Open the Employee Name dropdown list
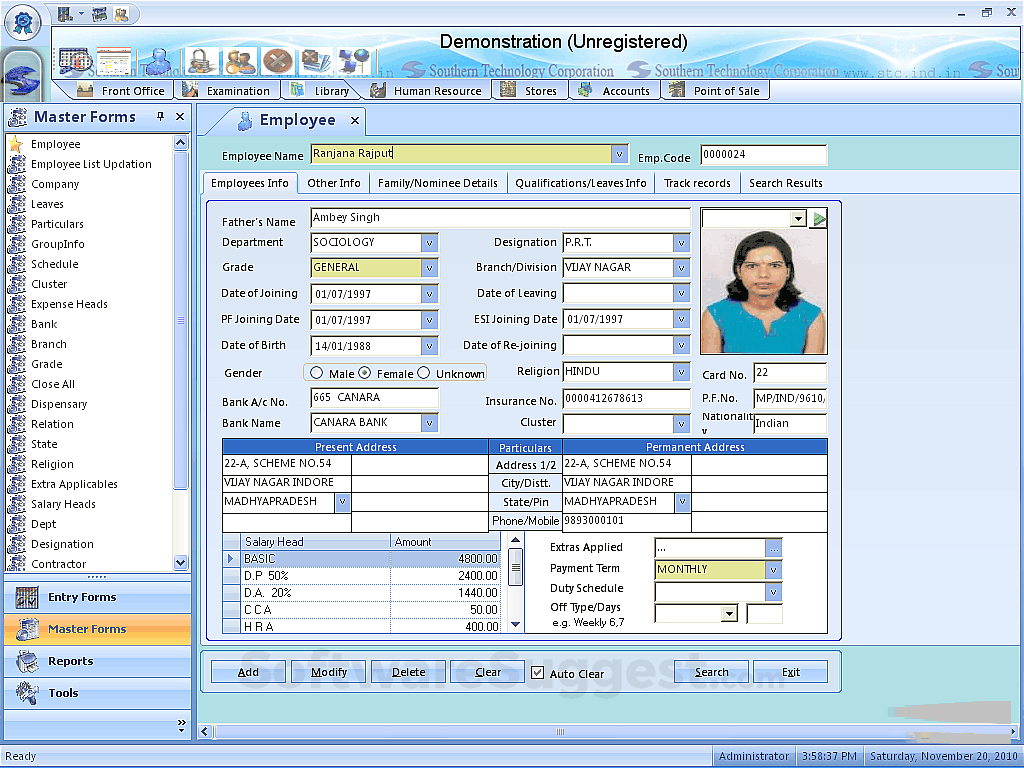 619,155
